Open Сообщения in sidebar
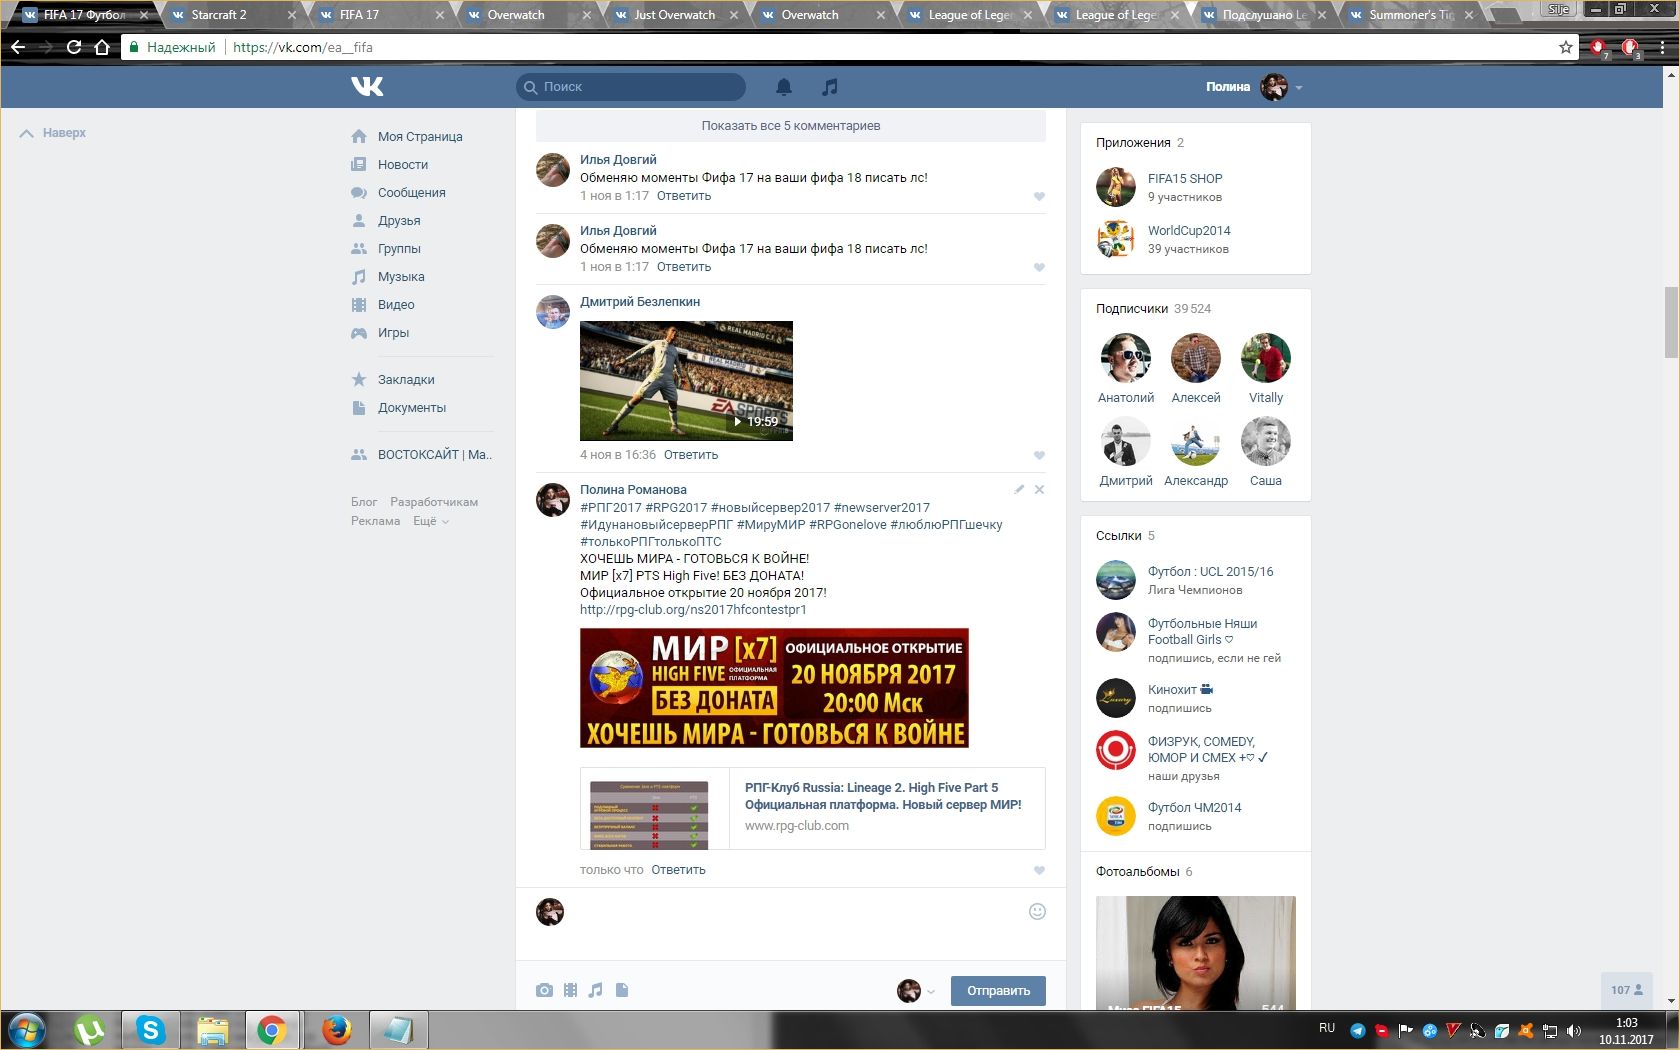Screen dimensions: 1680x1050 pyautogui.click(x=412, y=193)
